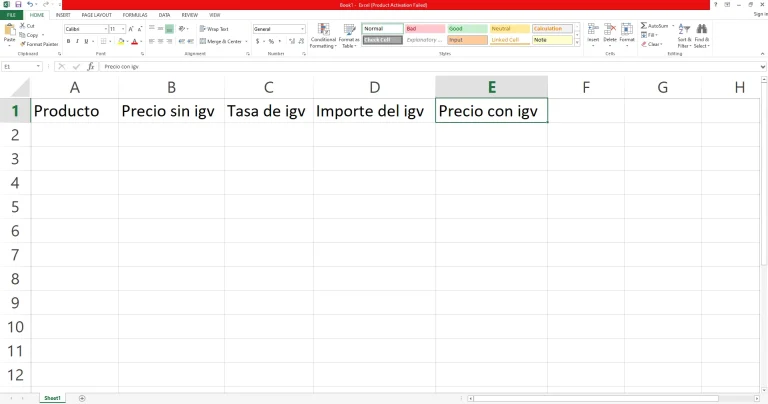This screenshot has width=768, height=404.
Task: Open Sort & Filter options
Action: point(684,35)
